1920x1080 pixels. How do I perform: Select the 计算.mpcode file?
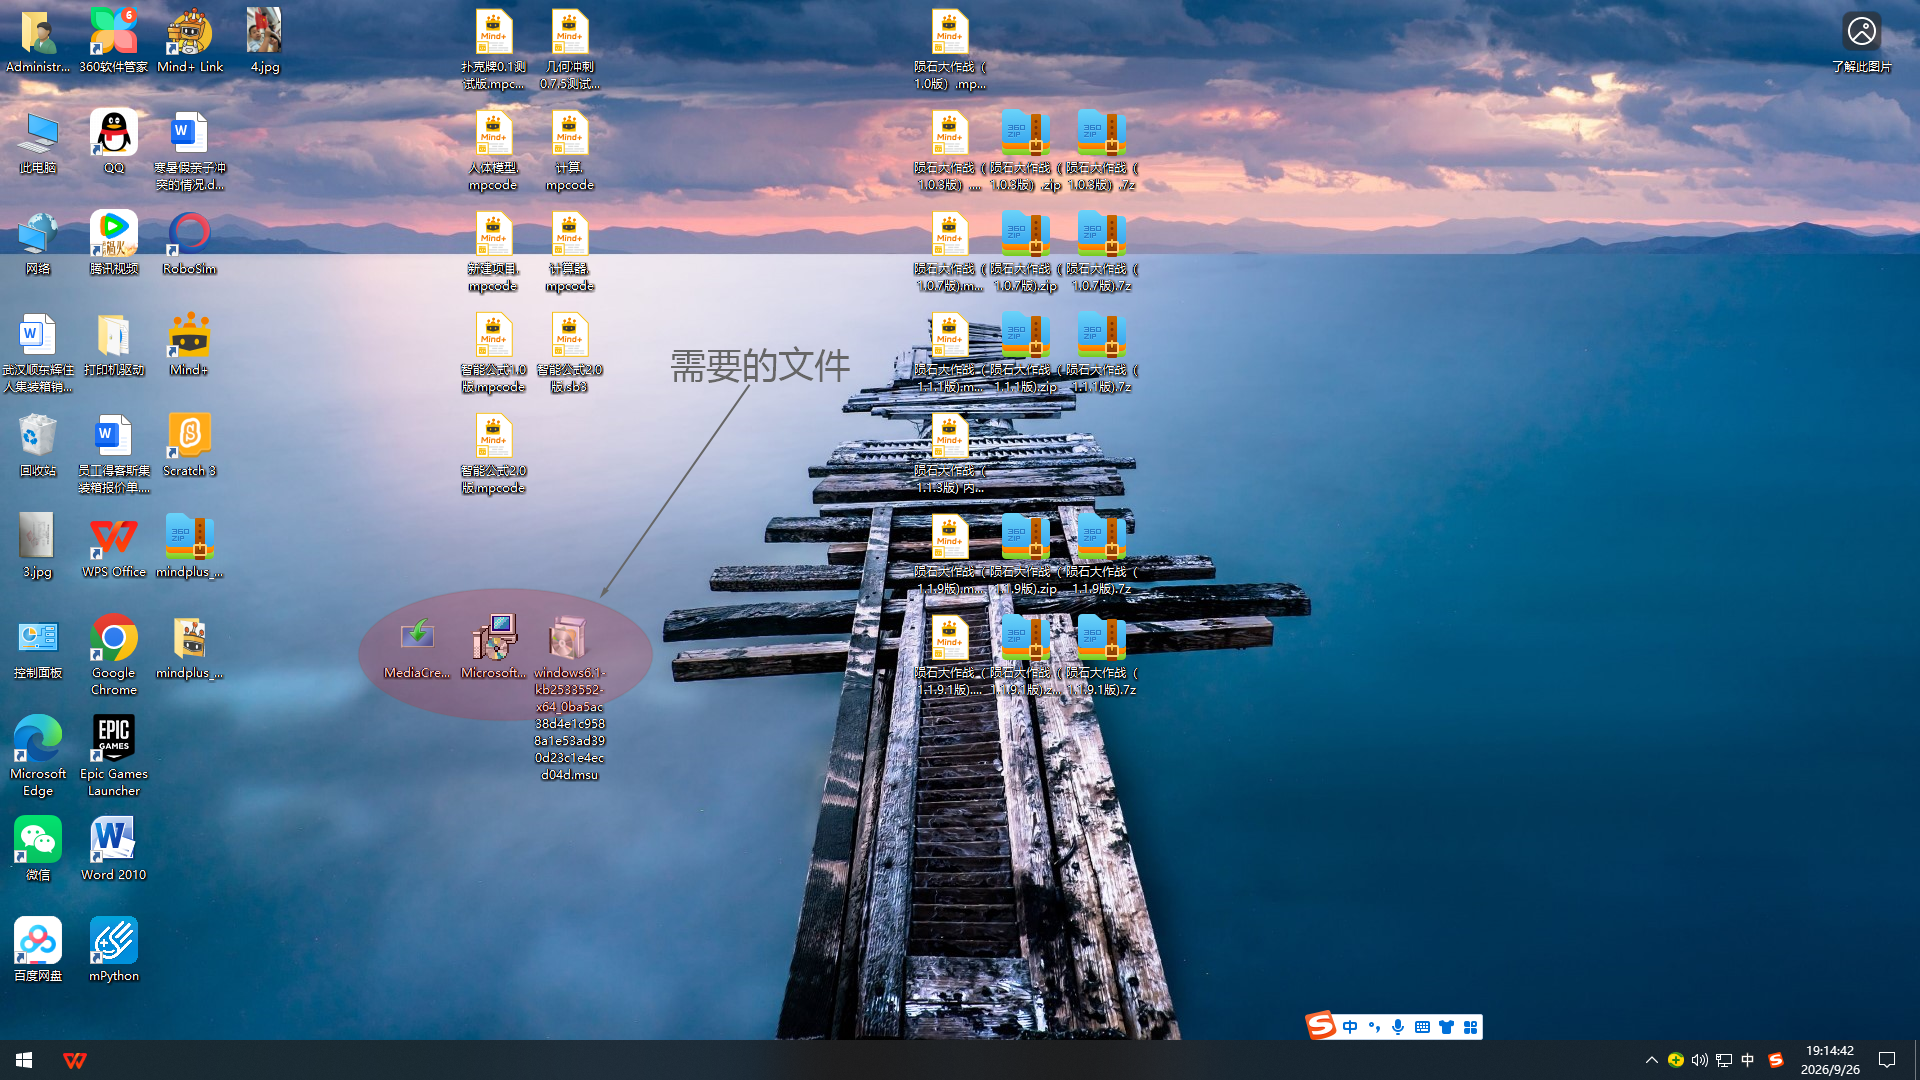pos(570,150)
